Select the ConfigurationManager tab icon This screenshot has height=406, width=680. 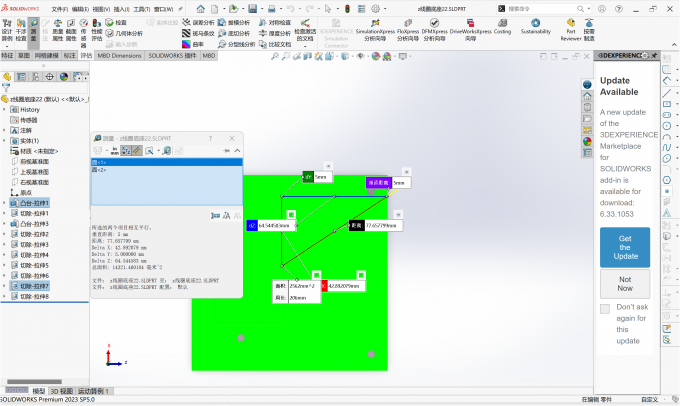(36, 77)
